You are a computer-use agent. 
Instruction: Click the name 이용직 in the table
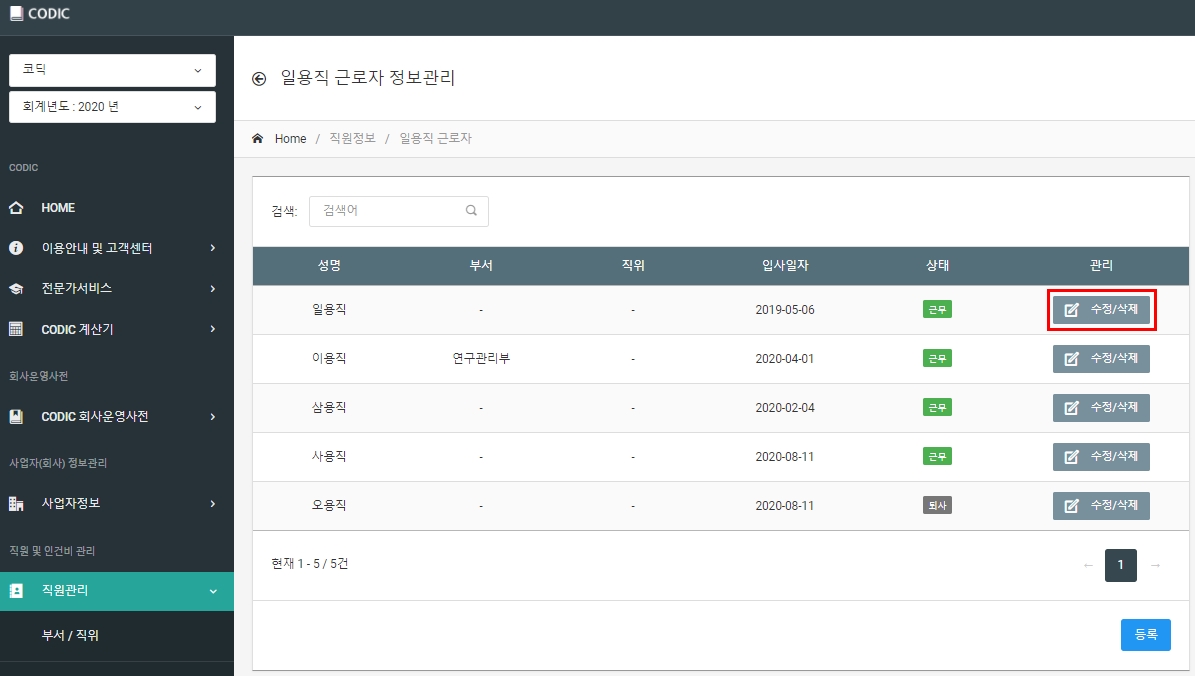[x=329, y=358]
